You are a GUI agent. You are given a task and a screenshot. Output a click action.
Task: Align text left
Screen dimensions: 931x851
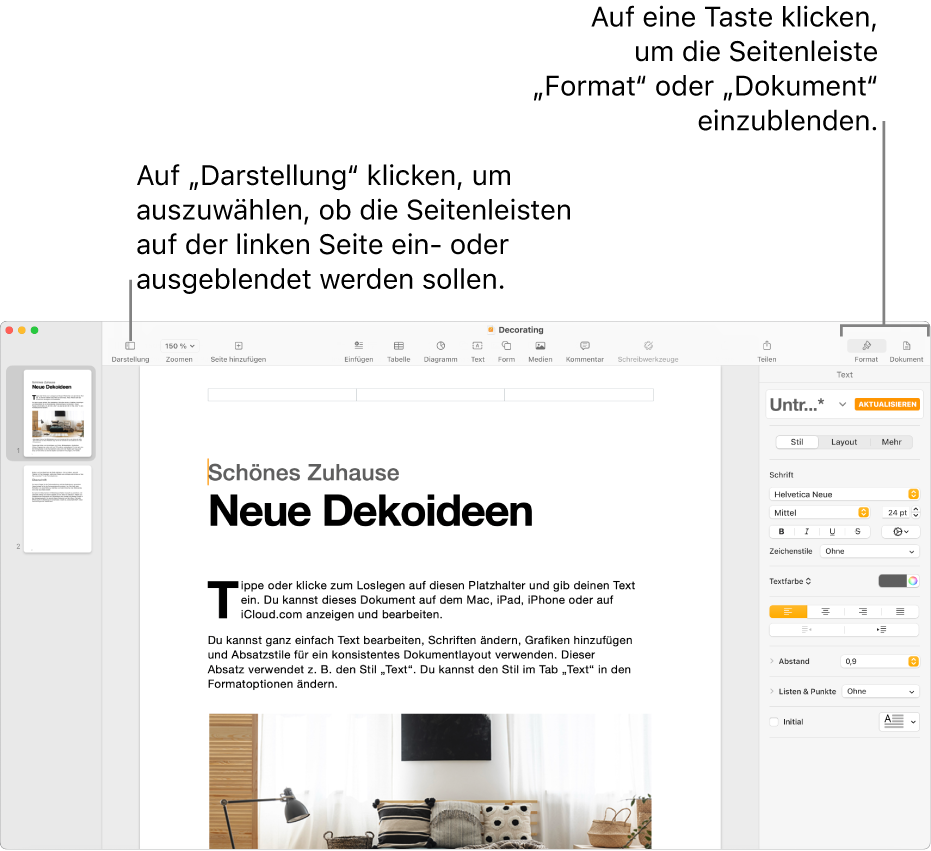coord(788,611)
